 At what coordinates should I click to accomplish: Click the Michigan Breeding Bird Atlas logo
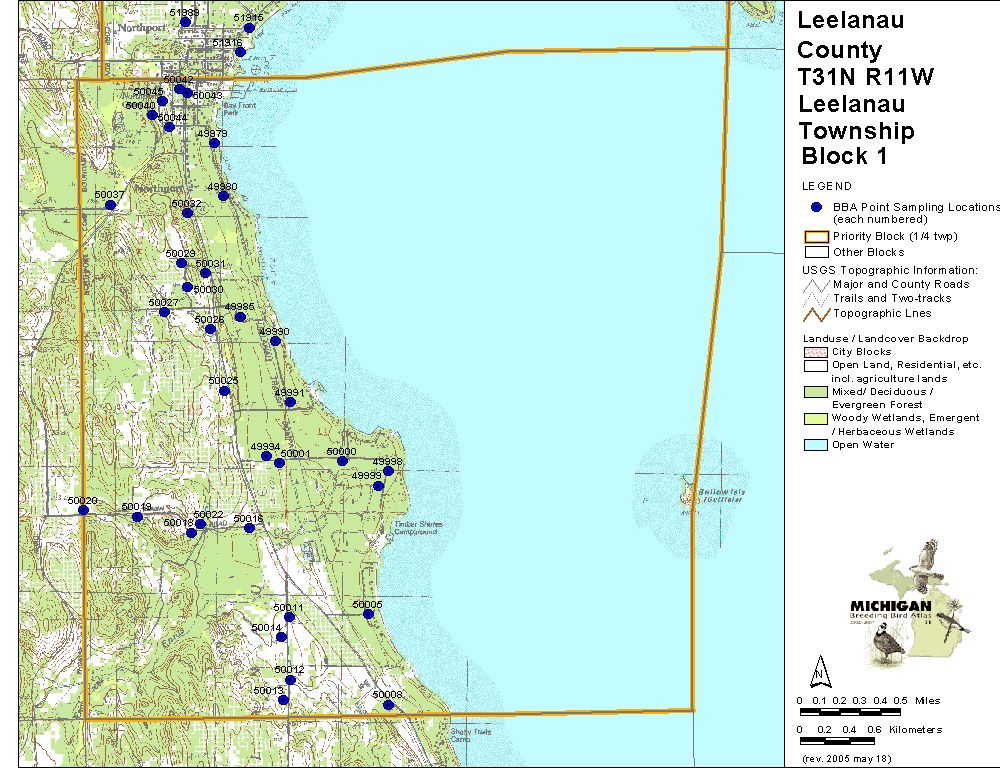click(905, 603)
